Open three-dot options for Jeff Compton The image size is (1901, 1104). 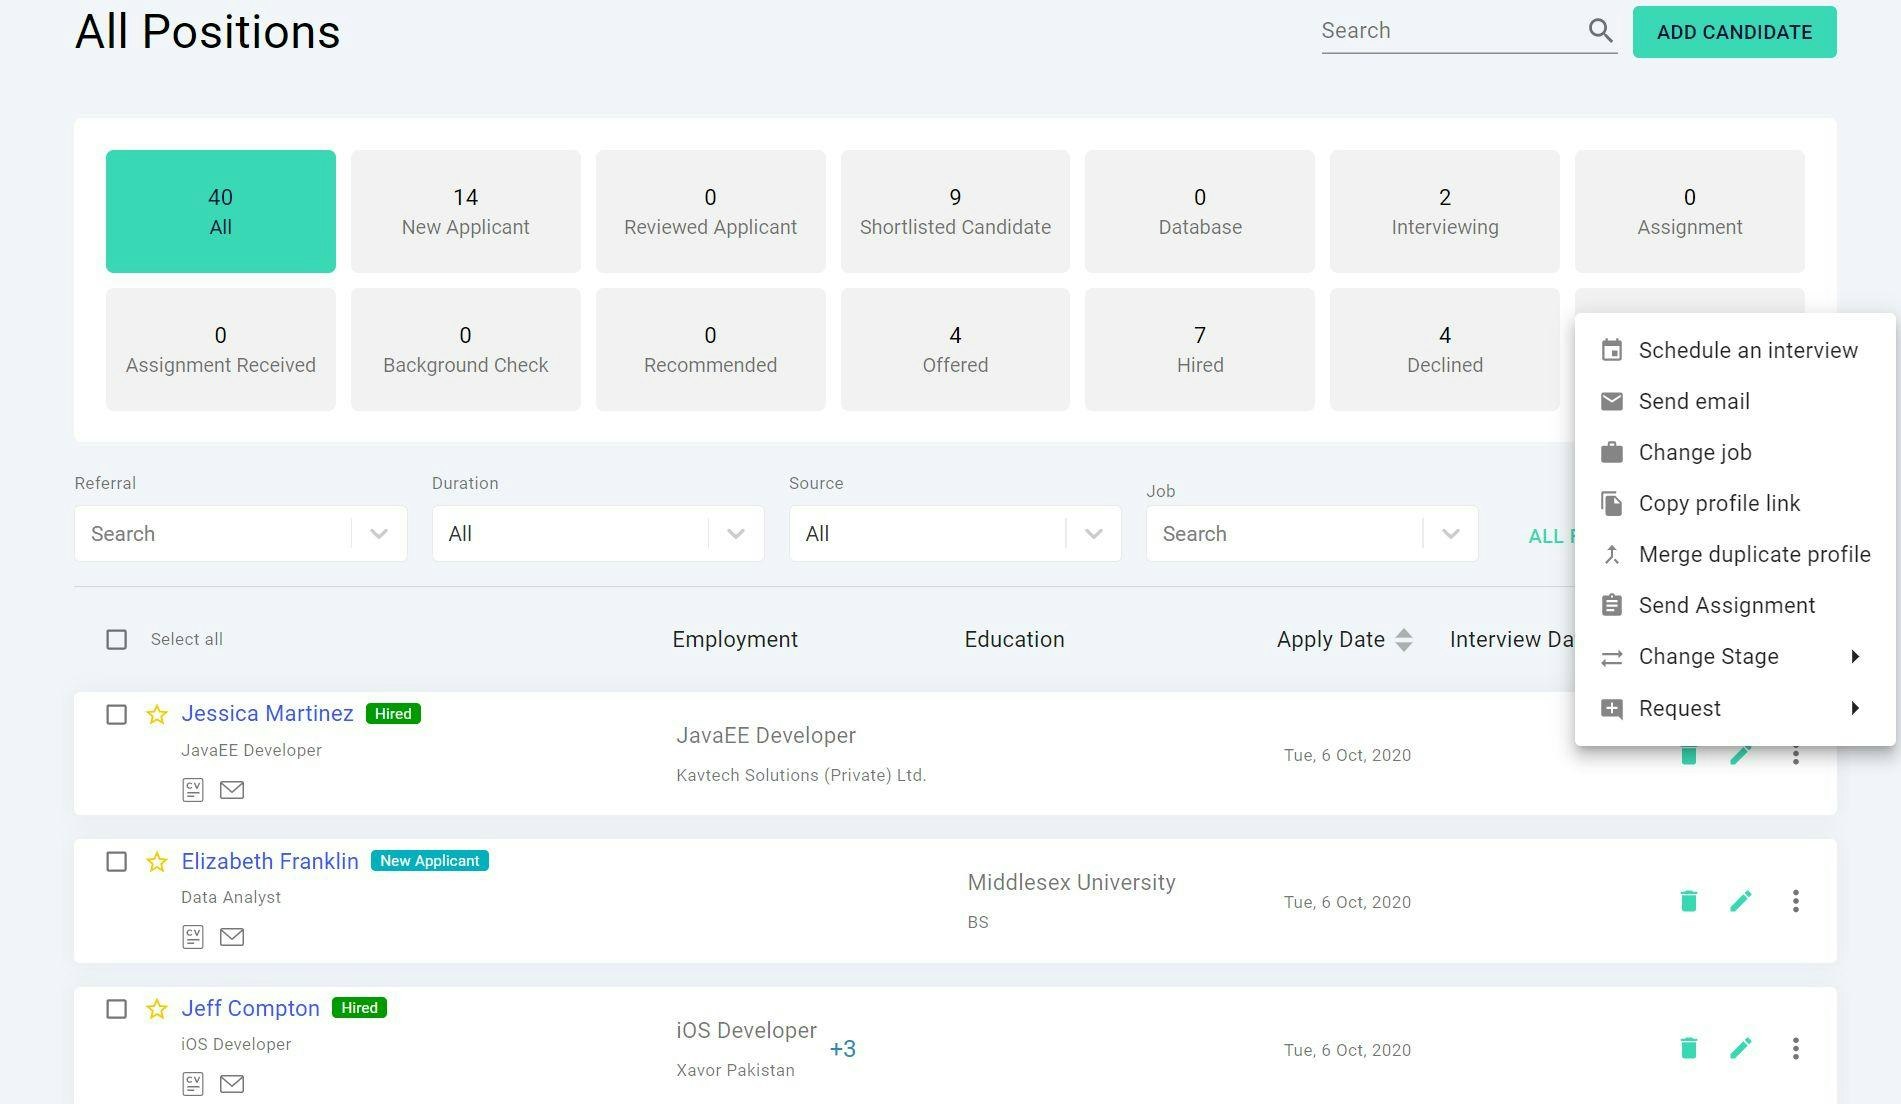tap(1795, 1049)
